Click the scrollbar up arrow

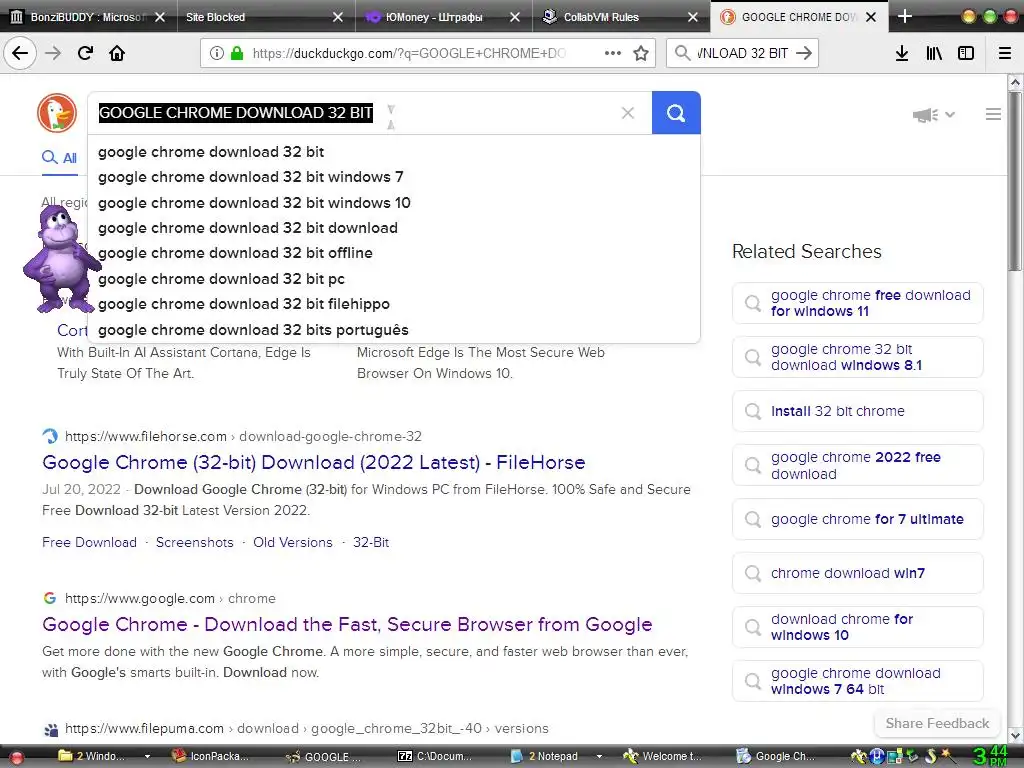pos(1014,82)
